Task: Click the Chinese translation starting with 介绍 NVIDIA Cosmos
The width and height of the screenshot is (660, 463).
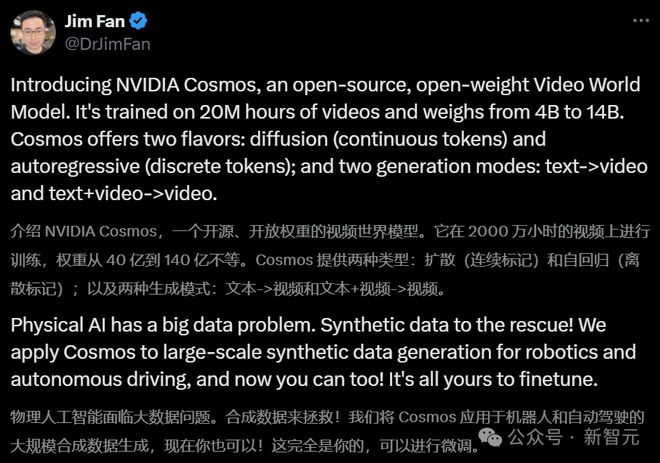Action: point(330,260)
